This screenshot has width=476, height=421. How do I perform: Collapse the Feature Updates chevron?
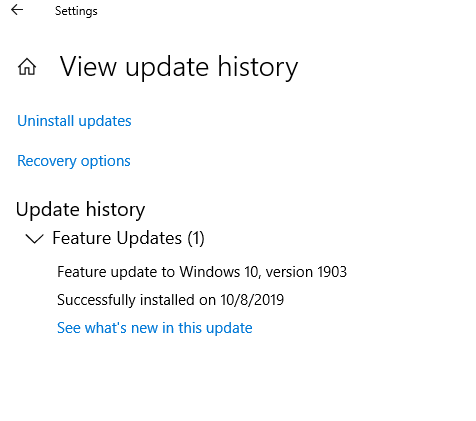tap(34, 239)
